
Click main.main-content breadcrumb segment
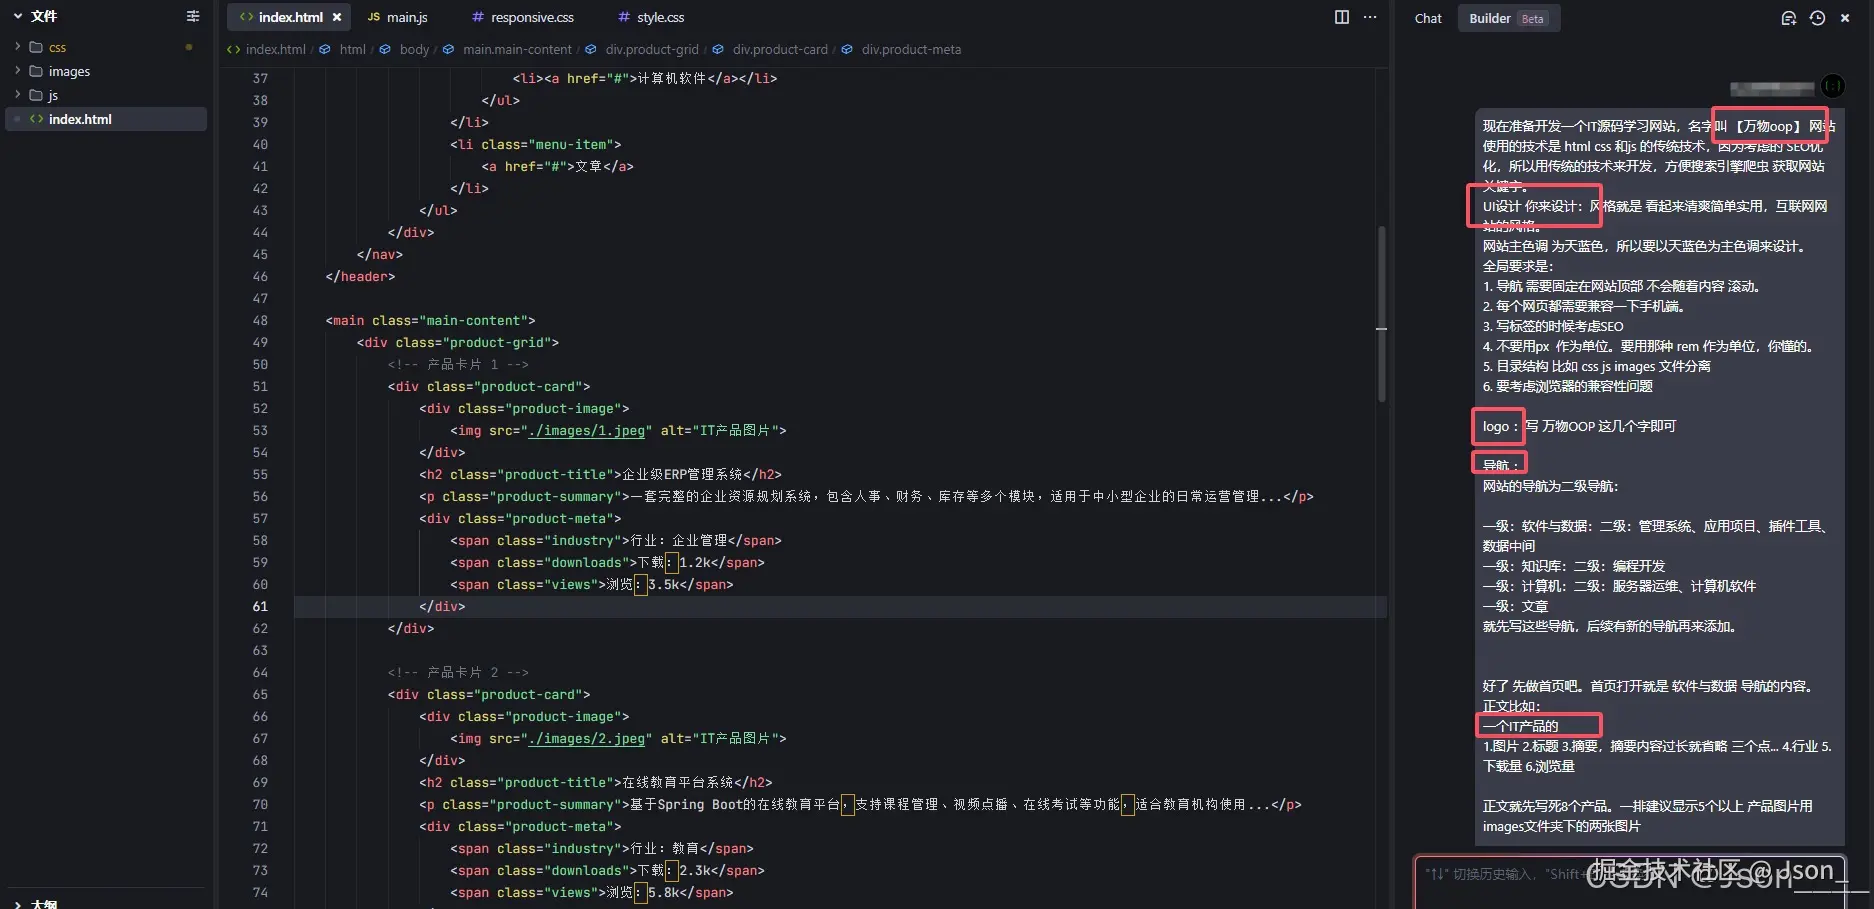pyautogui.click(x=517, y=49)
